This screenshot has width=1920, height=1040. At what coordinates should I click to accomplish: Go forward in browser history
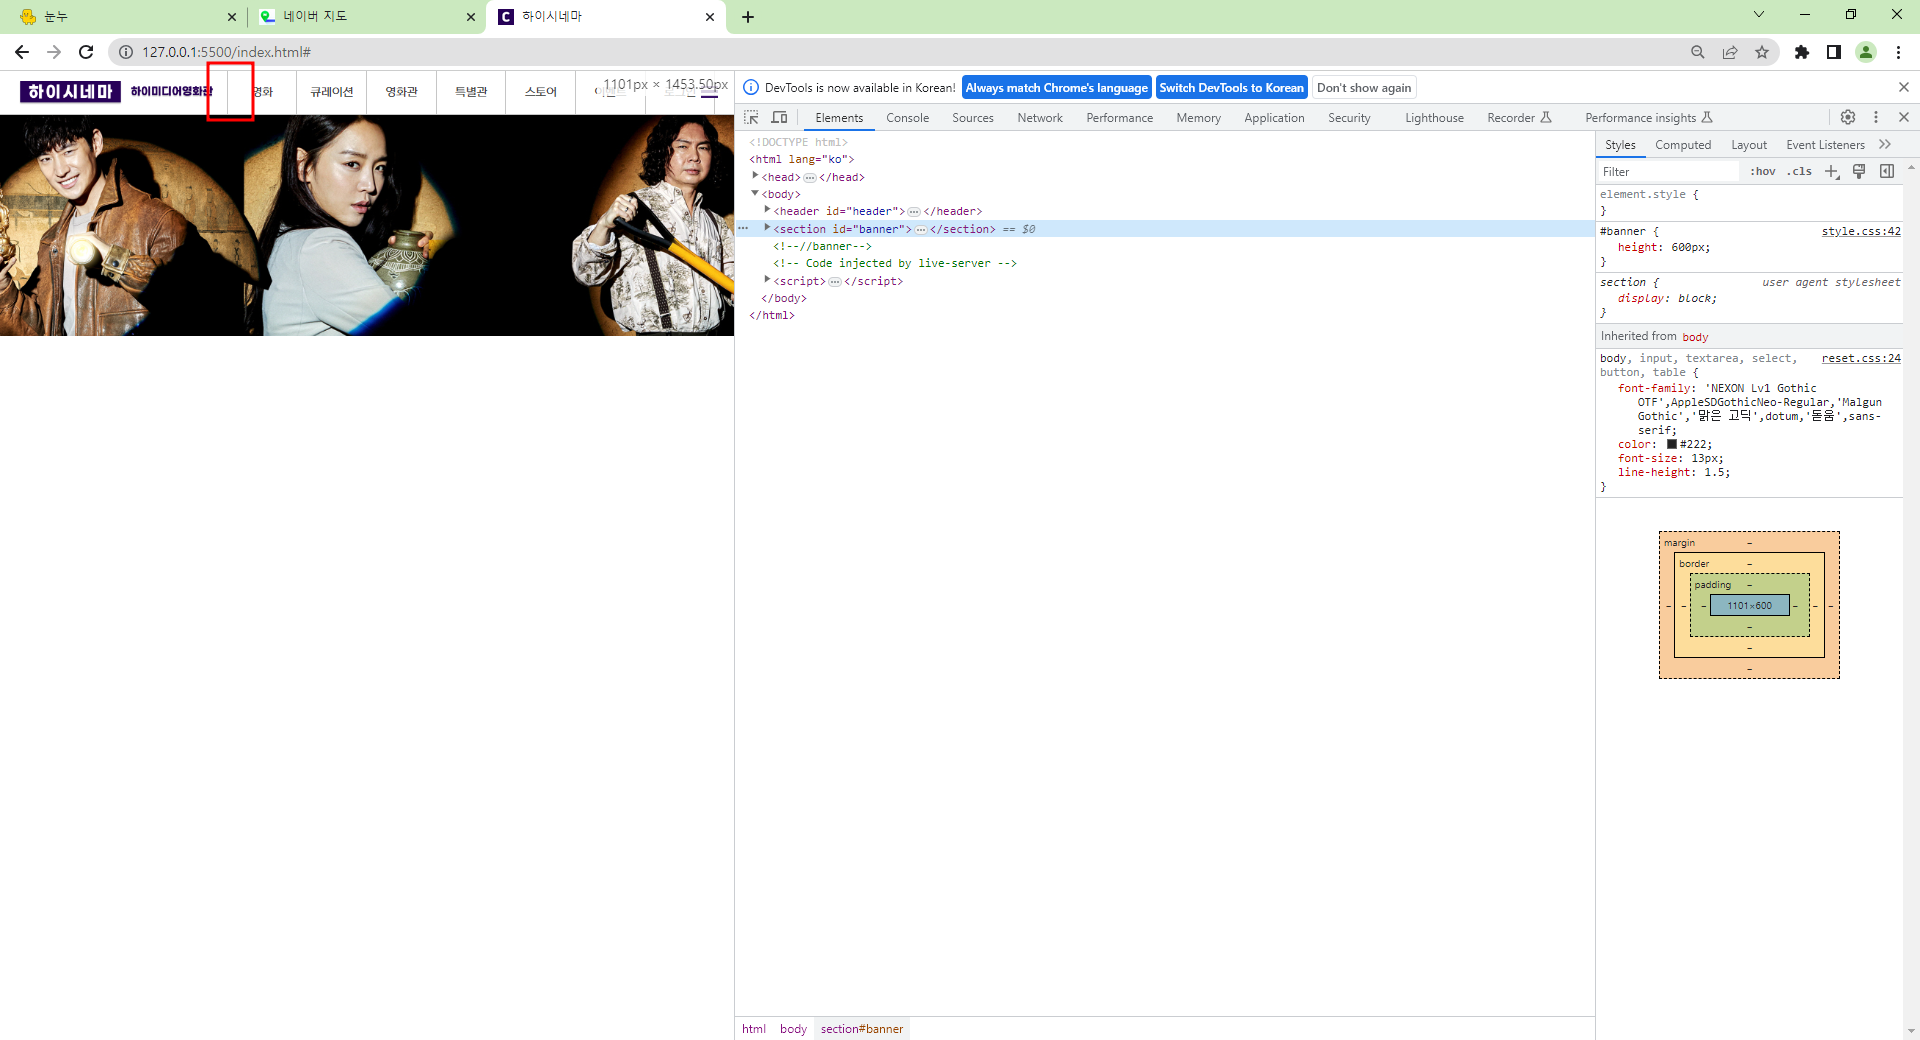(x=54, y=52)
